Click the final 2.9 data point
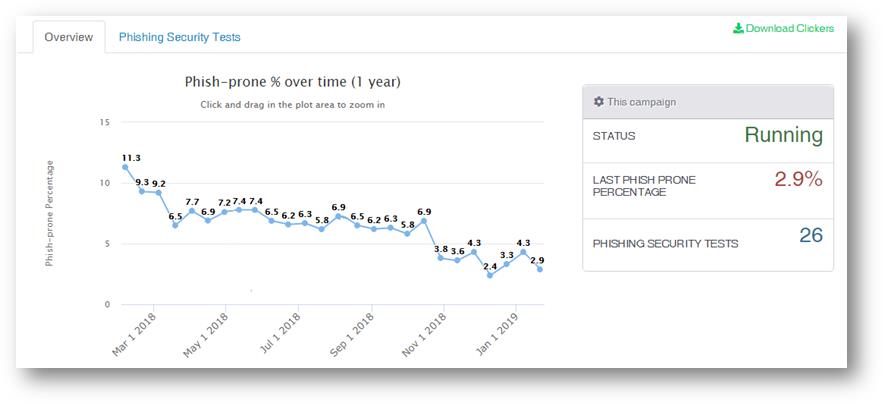Image resolution: width=883 pixels, height=404 pixels. tap(540, 269)
